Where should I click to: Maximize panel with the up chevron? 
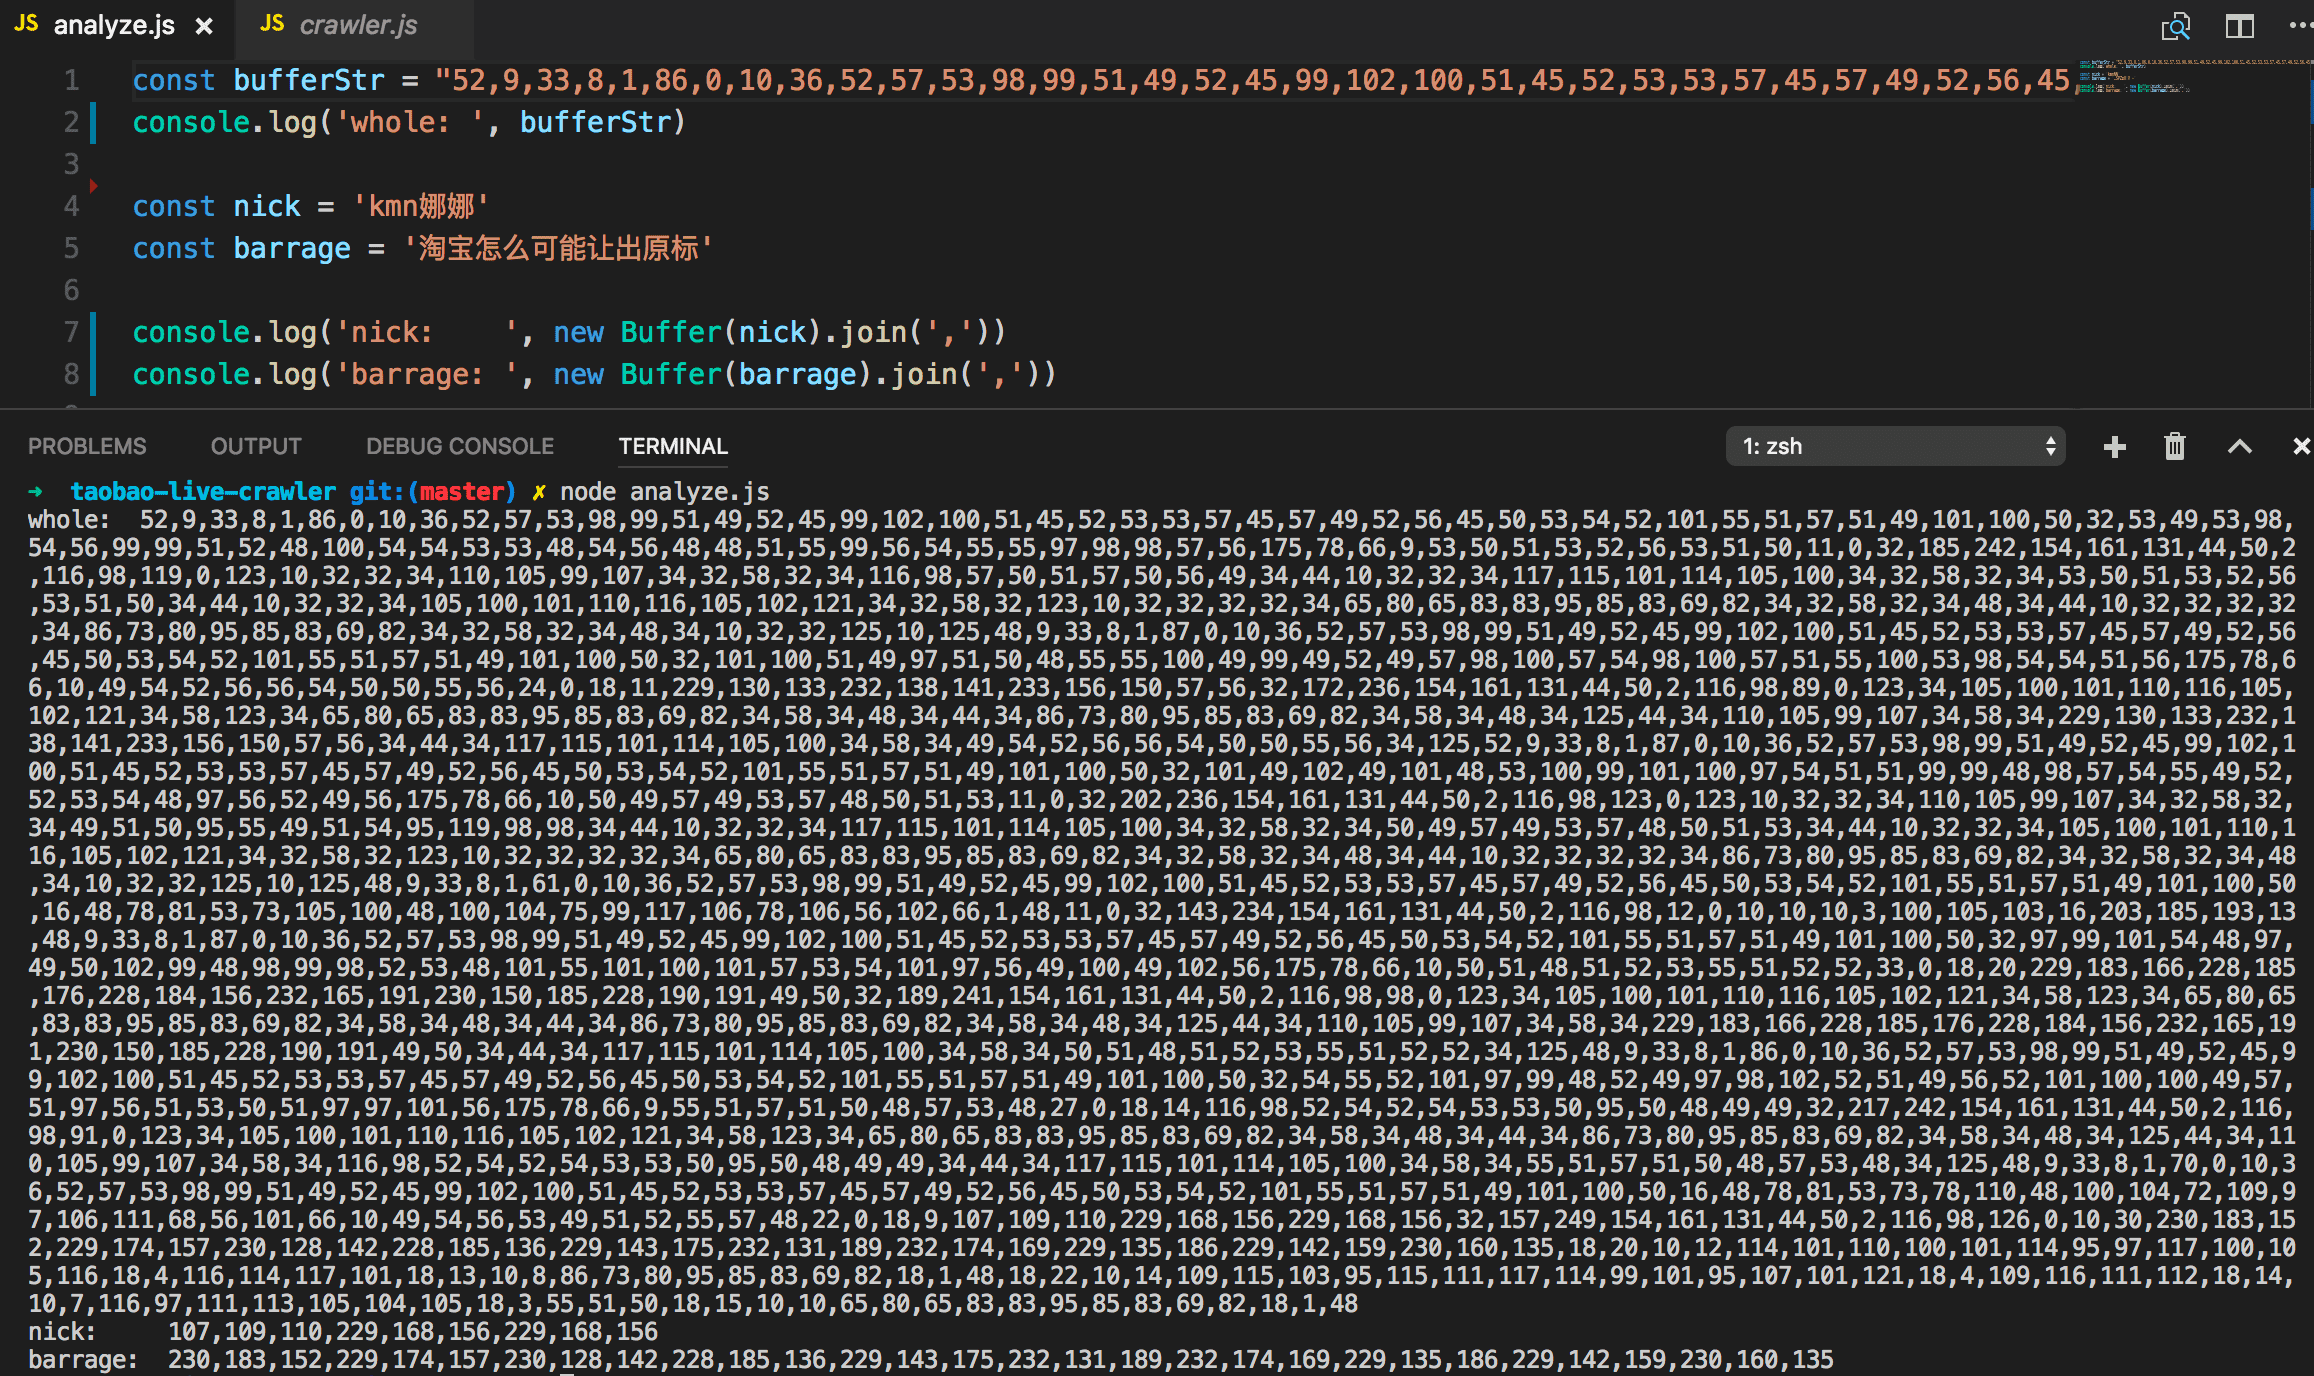(x=2239, y=447)
